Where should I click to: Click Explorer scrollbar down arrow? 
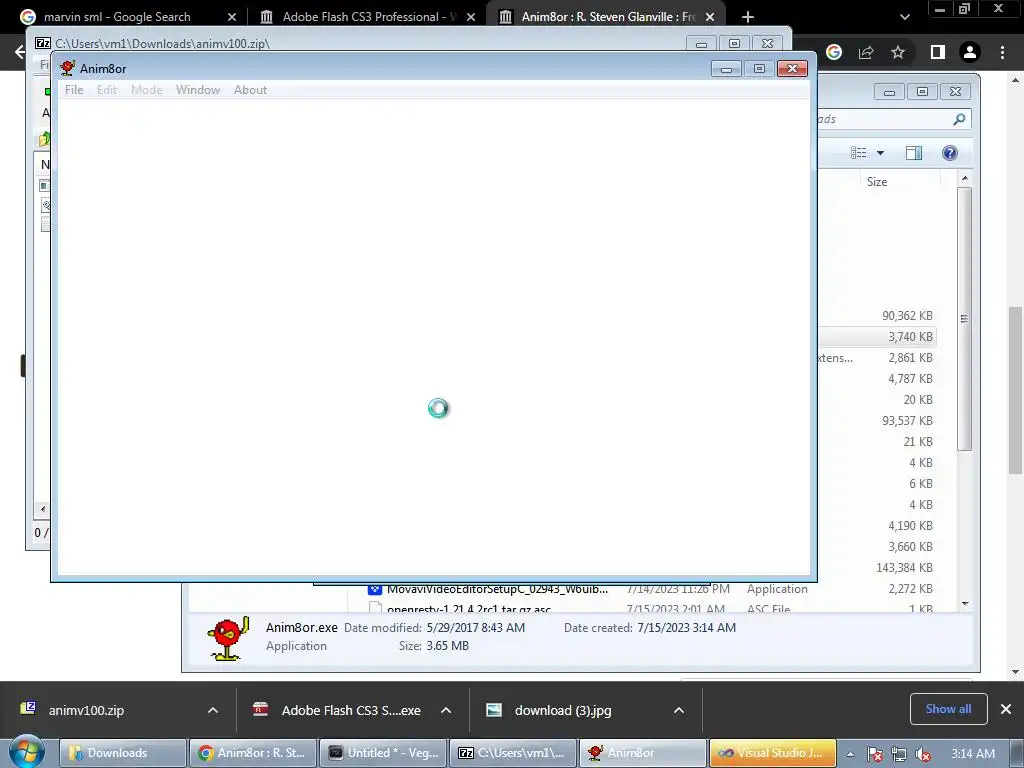tap(965, 604)
